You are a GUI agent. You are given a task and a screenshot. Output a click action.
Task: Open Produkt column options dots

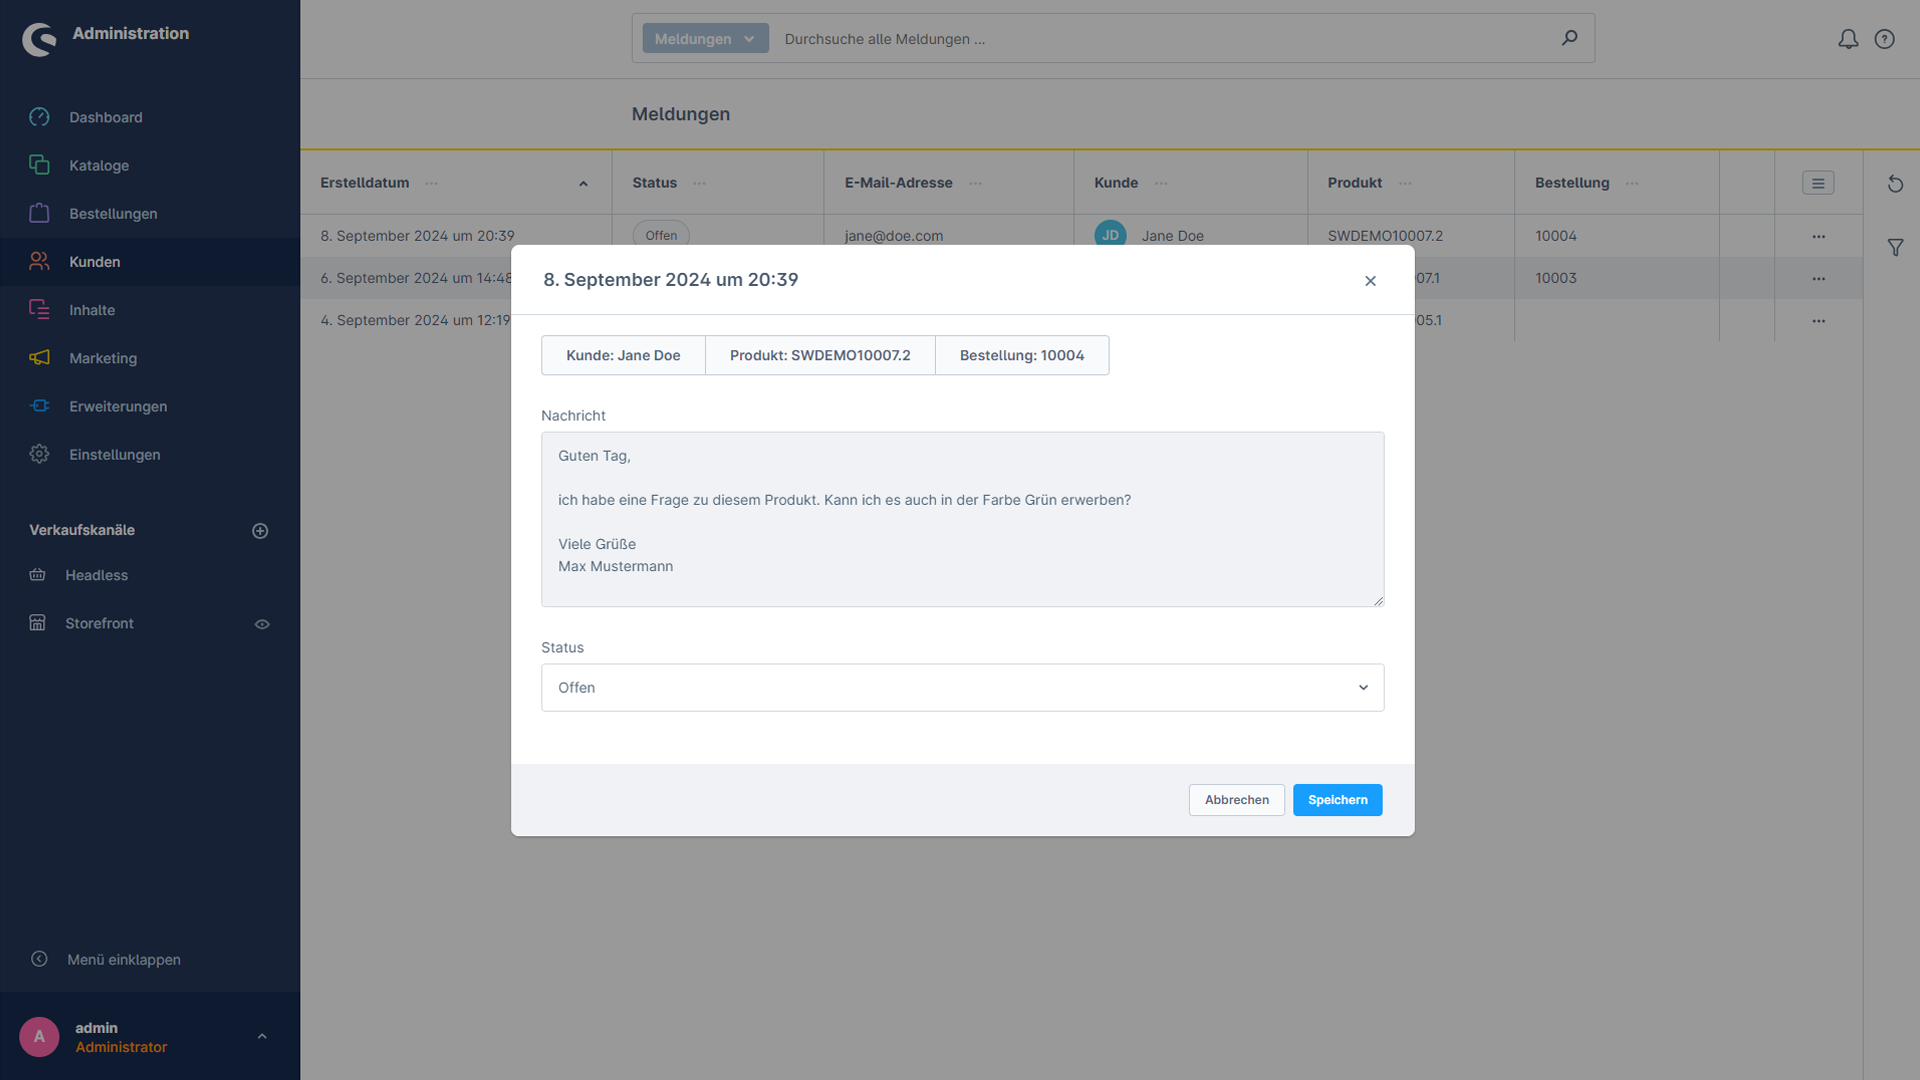pyautogui.click(x=1405, y=183)
